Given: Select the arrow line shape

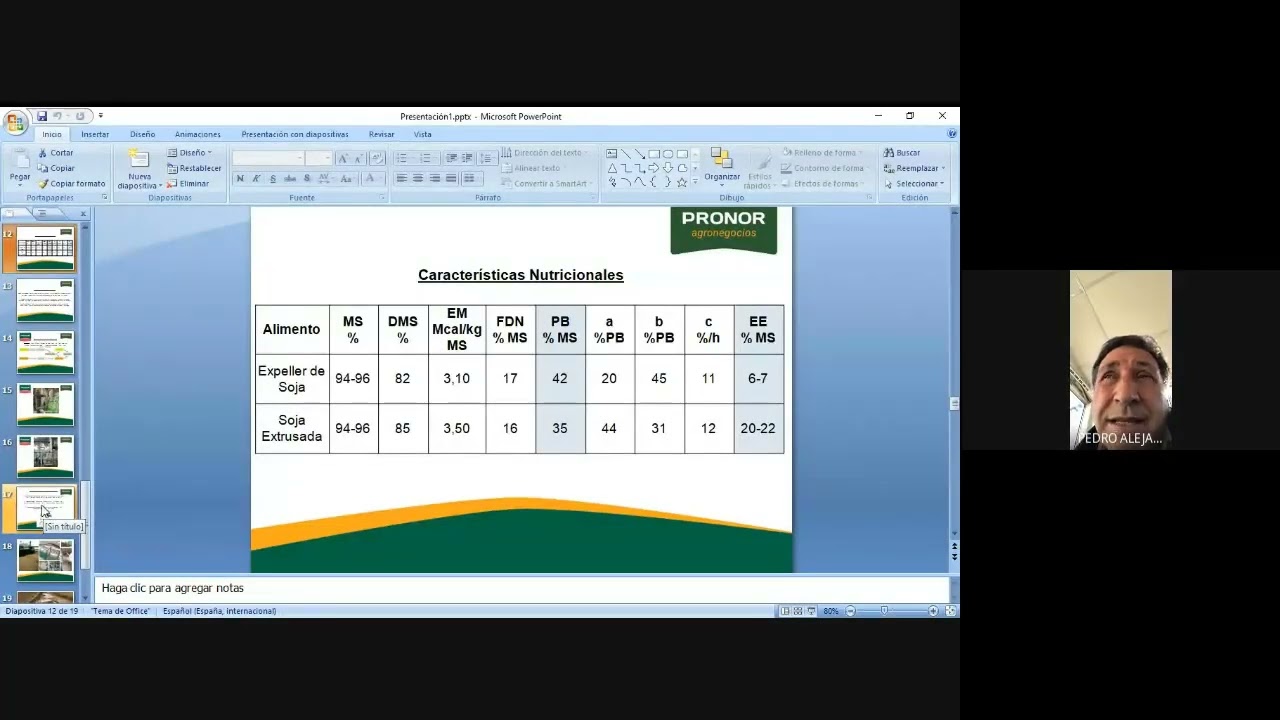Looking at the screenshot, I should 640,154.
